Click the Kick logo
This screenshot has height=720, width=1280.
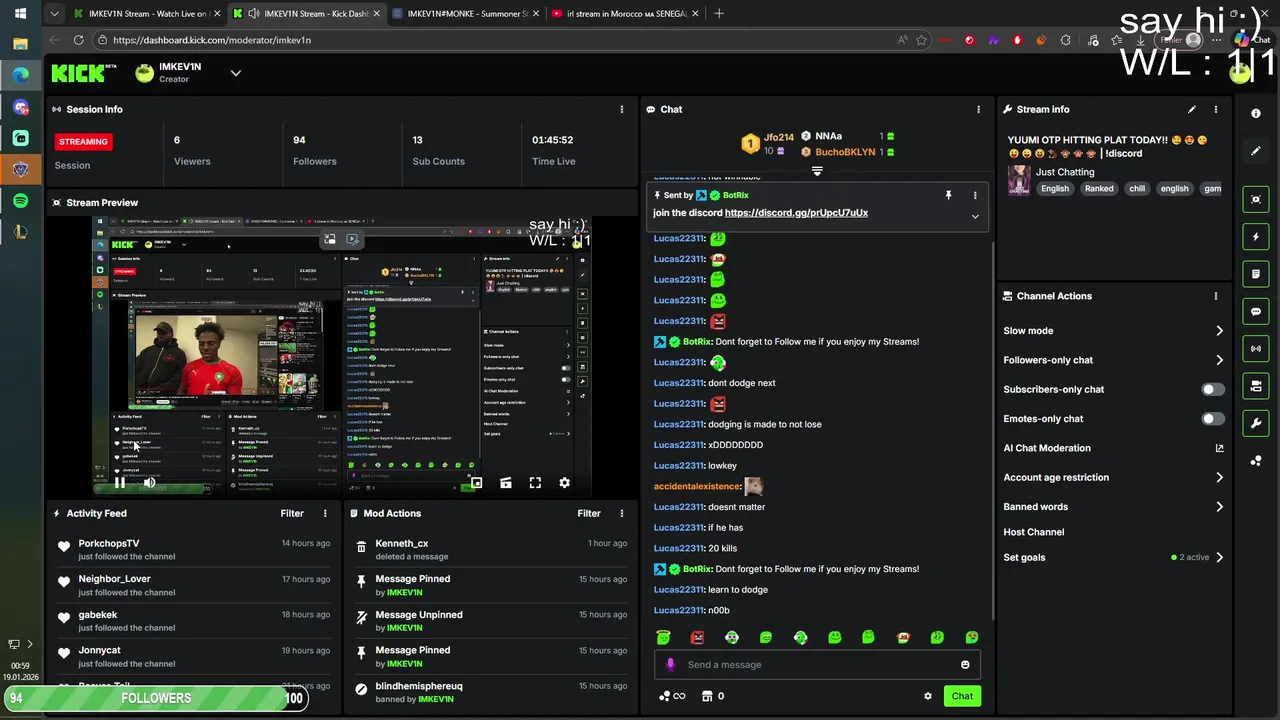[85, 73]
